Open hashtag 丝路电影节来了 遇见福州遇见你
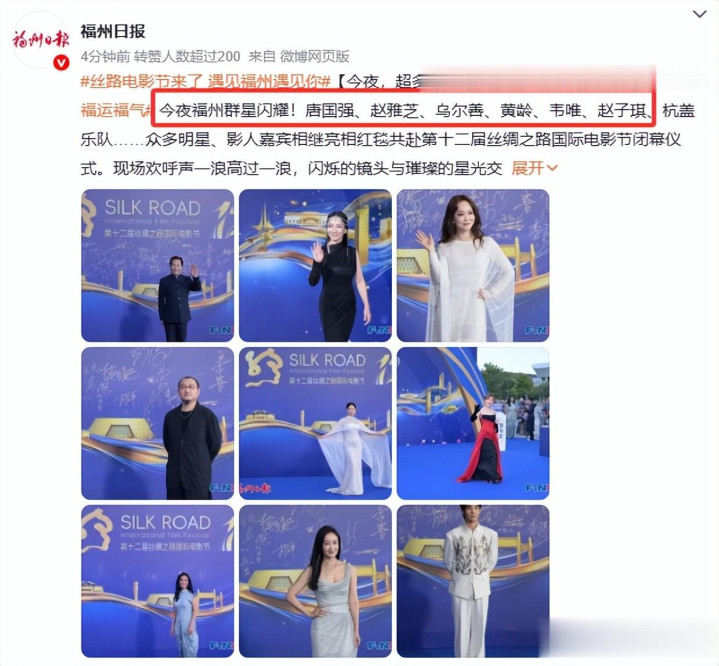 [x=206, y=82]
